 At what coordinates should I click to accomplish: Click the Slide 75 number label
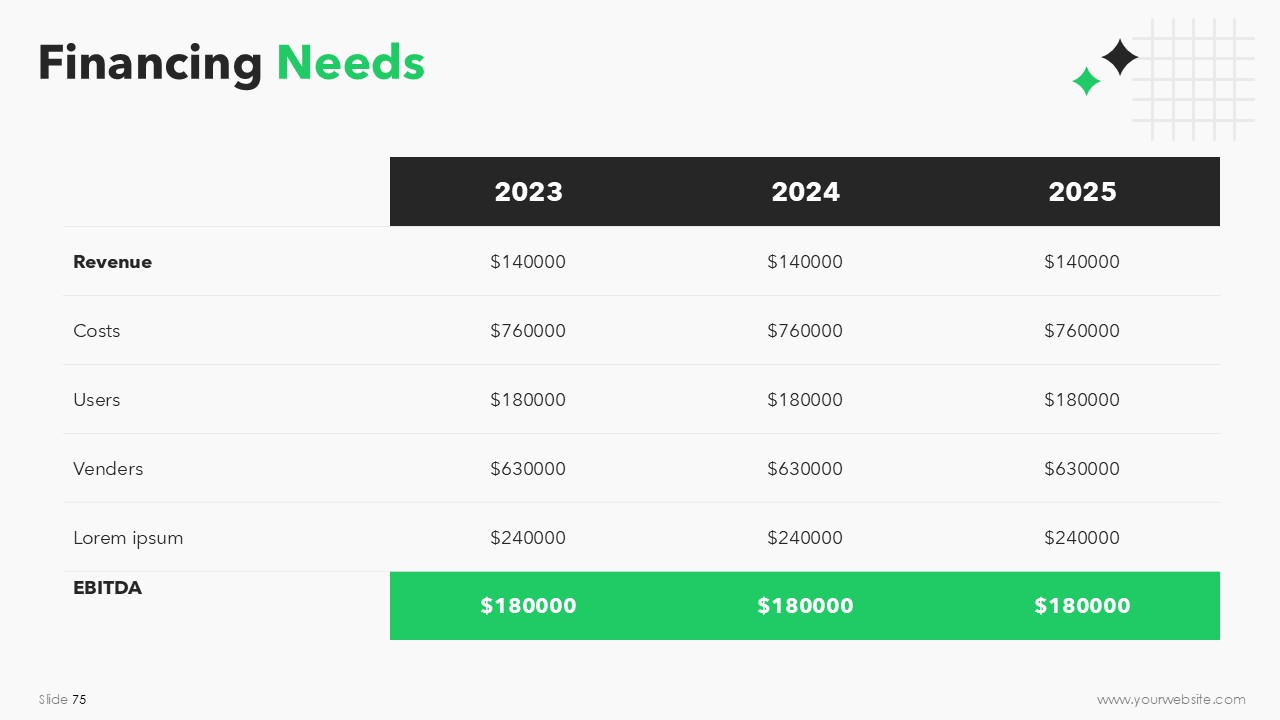62,700
